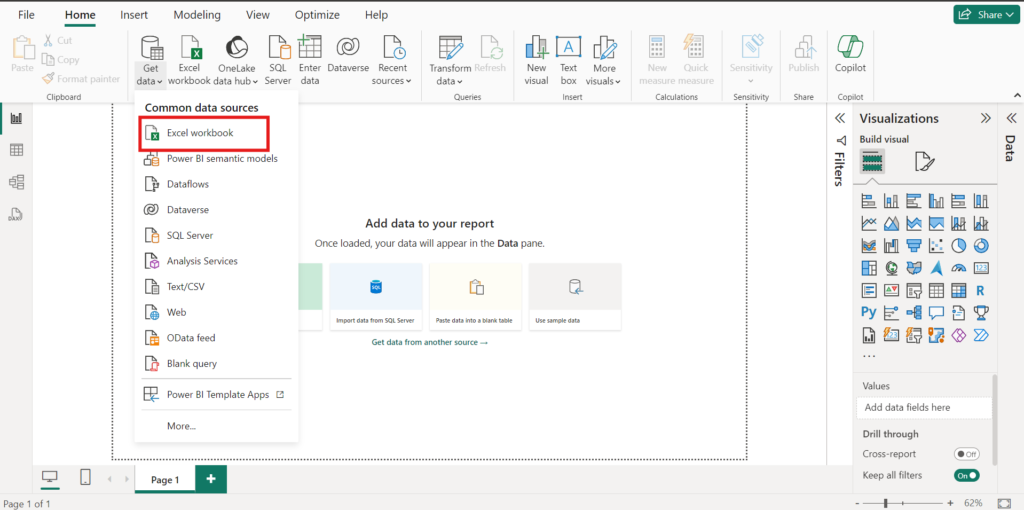
Task: Switch to mobile layout icon
Action: 85,477
